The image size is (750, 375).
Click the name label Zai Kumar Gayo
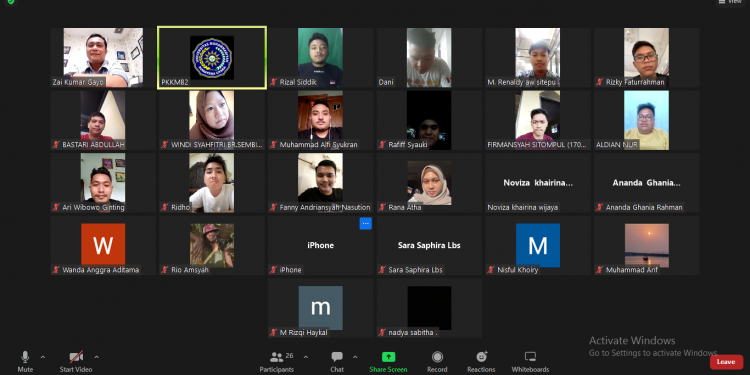coord(78,82)
